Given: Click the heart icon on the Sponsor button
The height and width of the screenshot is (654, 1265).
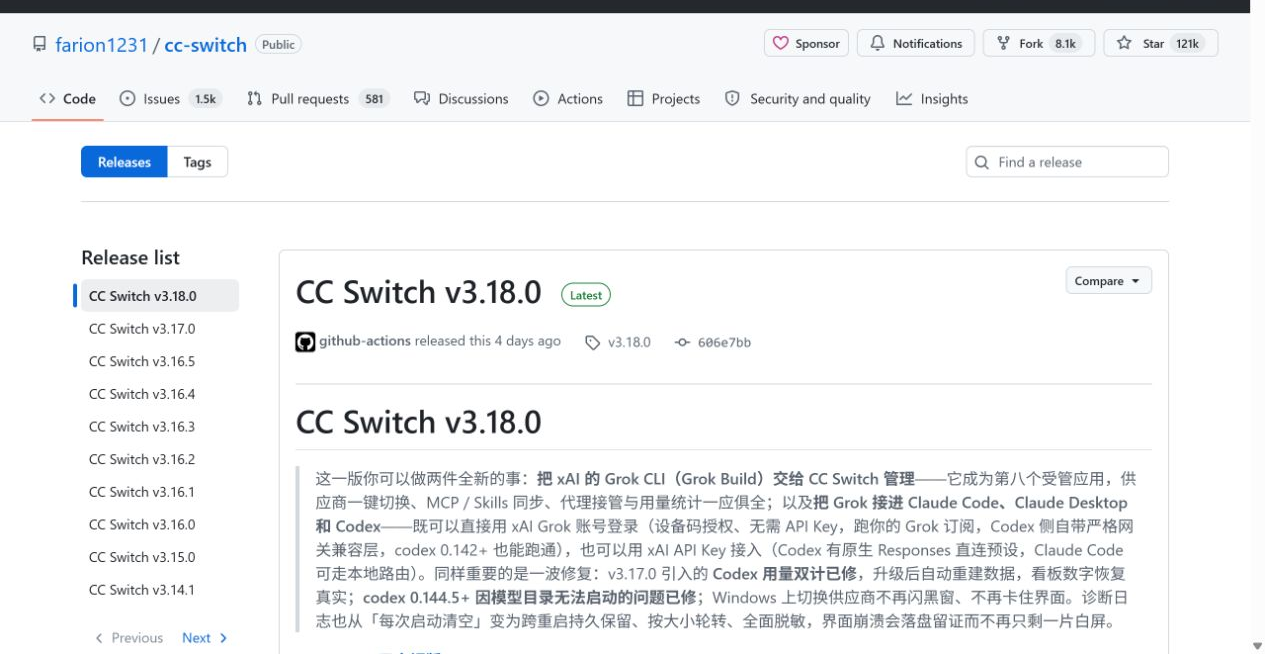Looking at the screenshot, I should (x=782, y=43).
